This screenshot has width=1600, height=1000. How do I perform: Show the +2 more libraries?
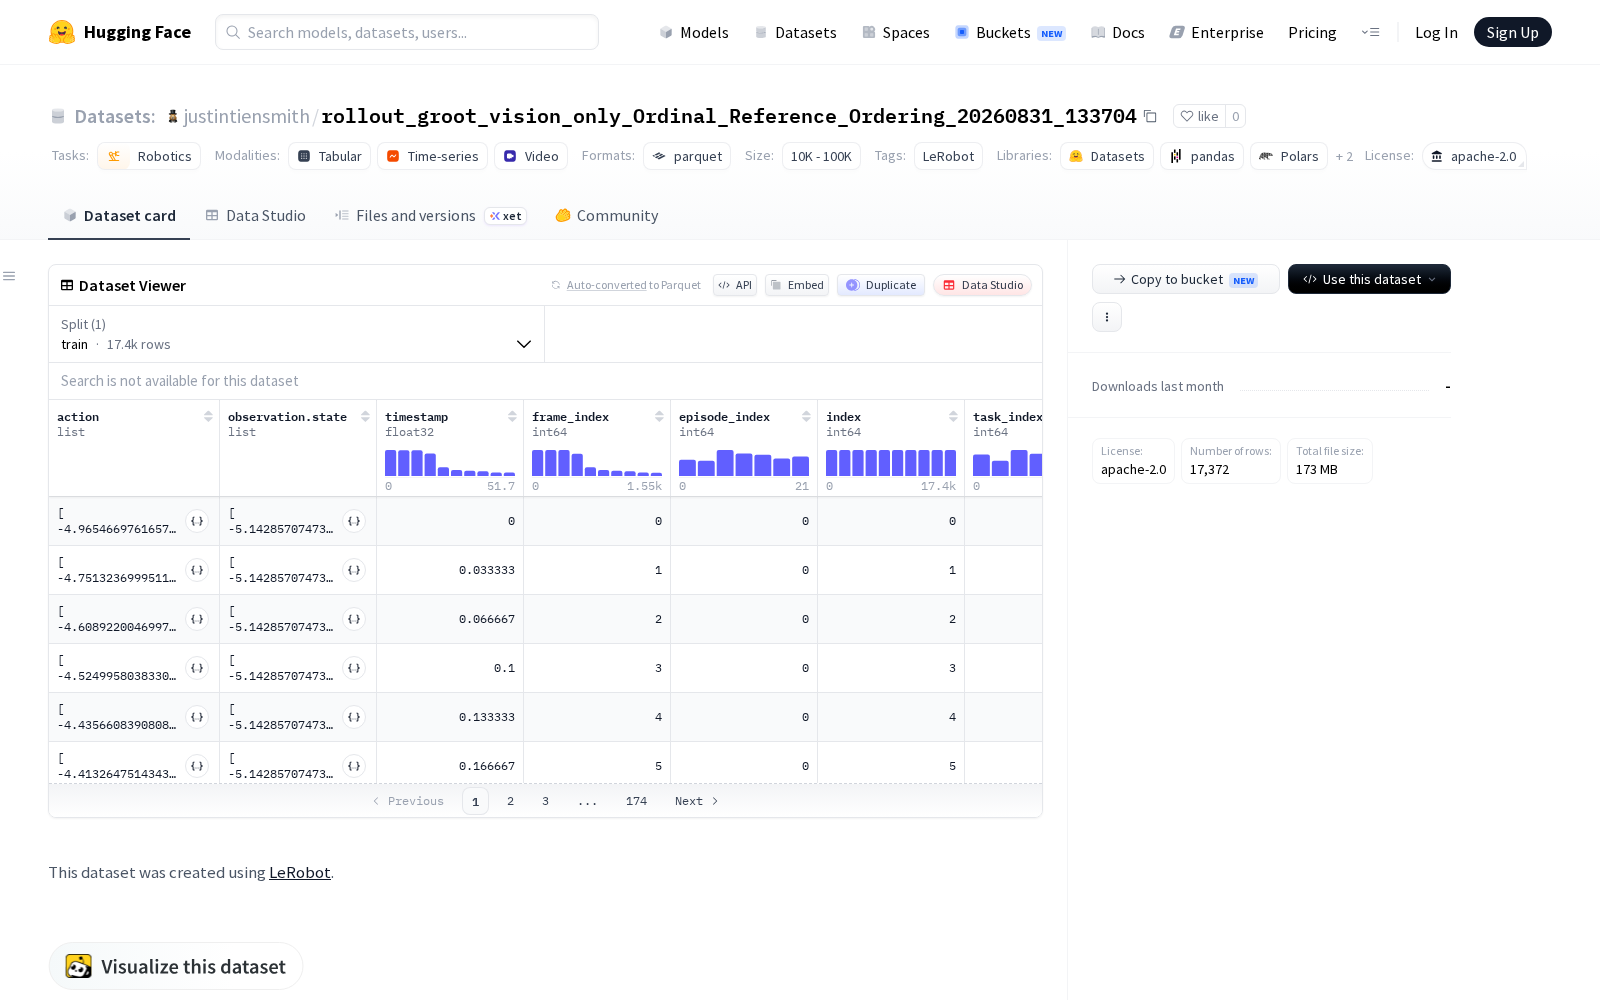click(1344, 157)
